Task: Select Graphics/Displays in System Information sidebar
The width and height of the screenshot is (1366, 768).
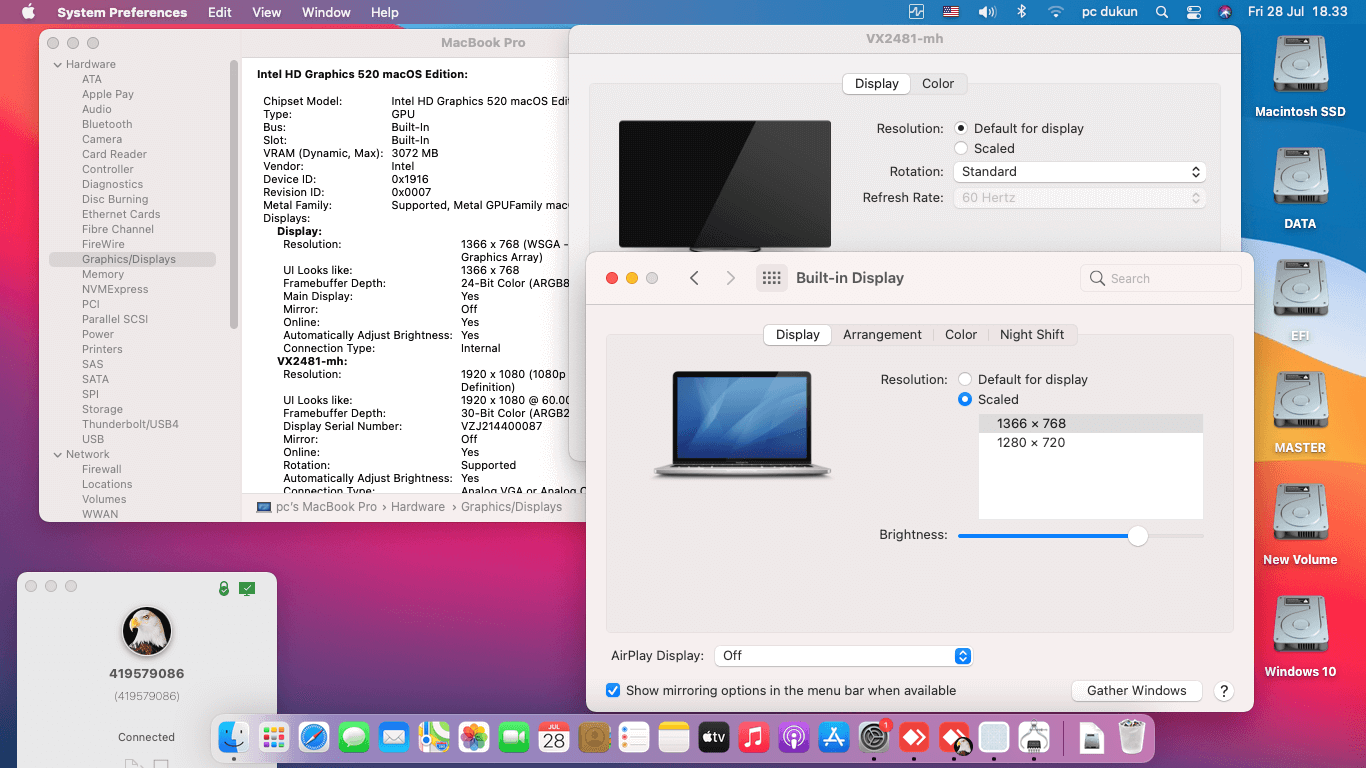Action: click(x=133, y=259)
